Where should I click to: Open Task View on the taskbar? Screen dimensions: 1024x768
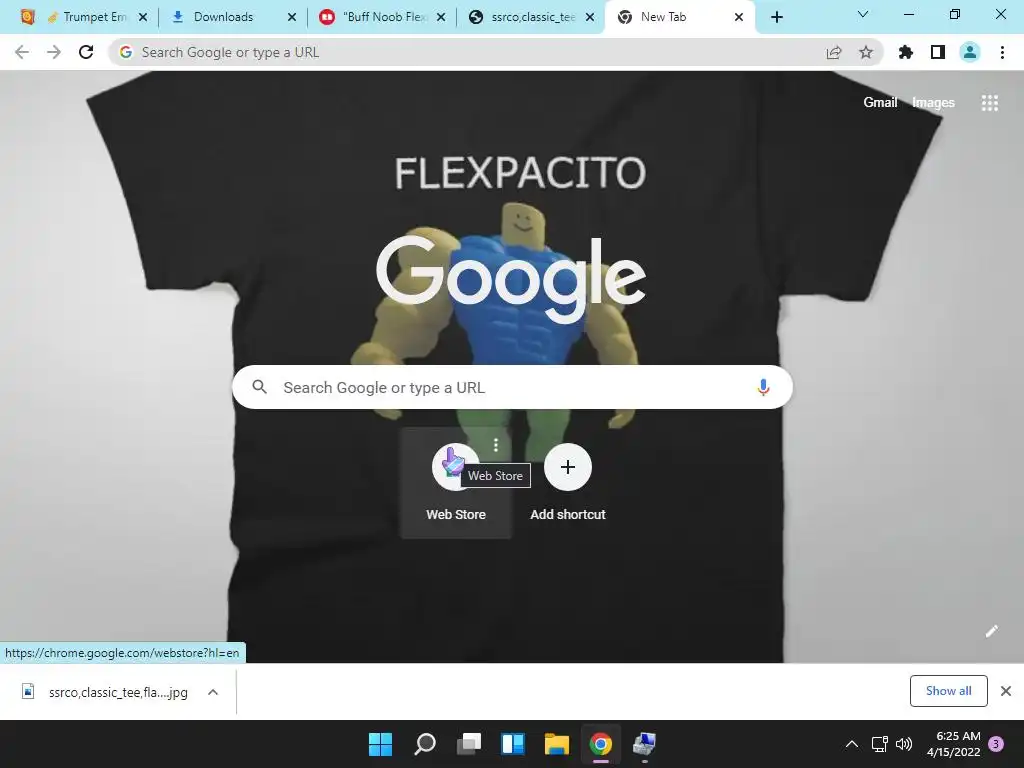click(469, 744)
